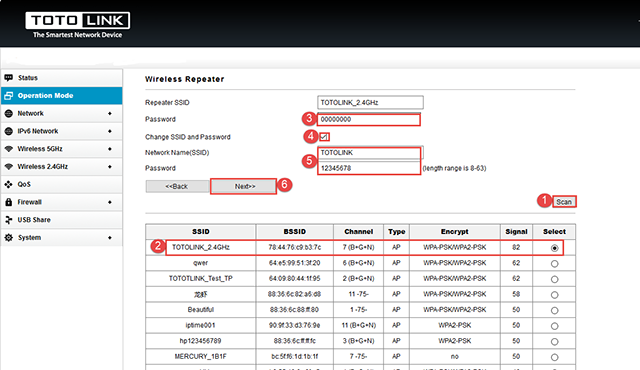Viewport: 640px width, 370px height.
Task: Click the TOTOLINK logo in header
Action: pos(78,25)
